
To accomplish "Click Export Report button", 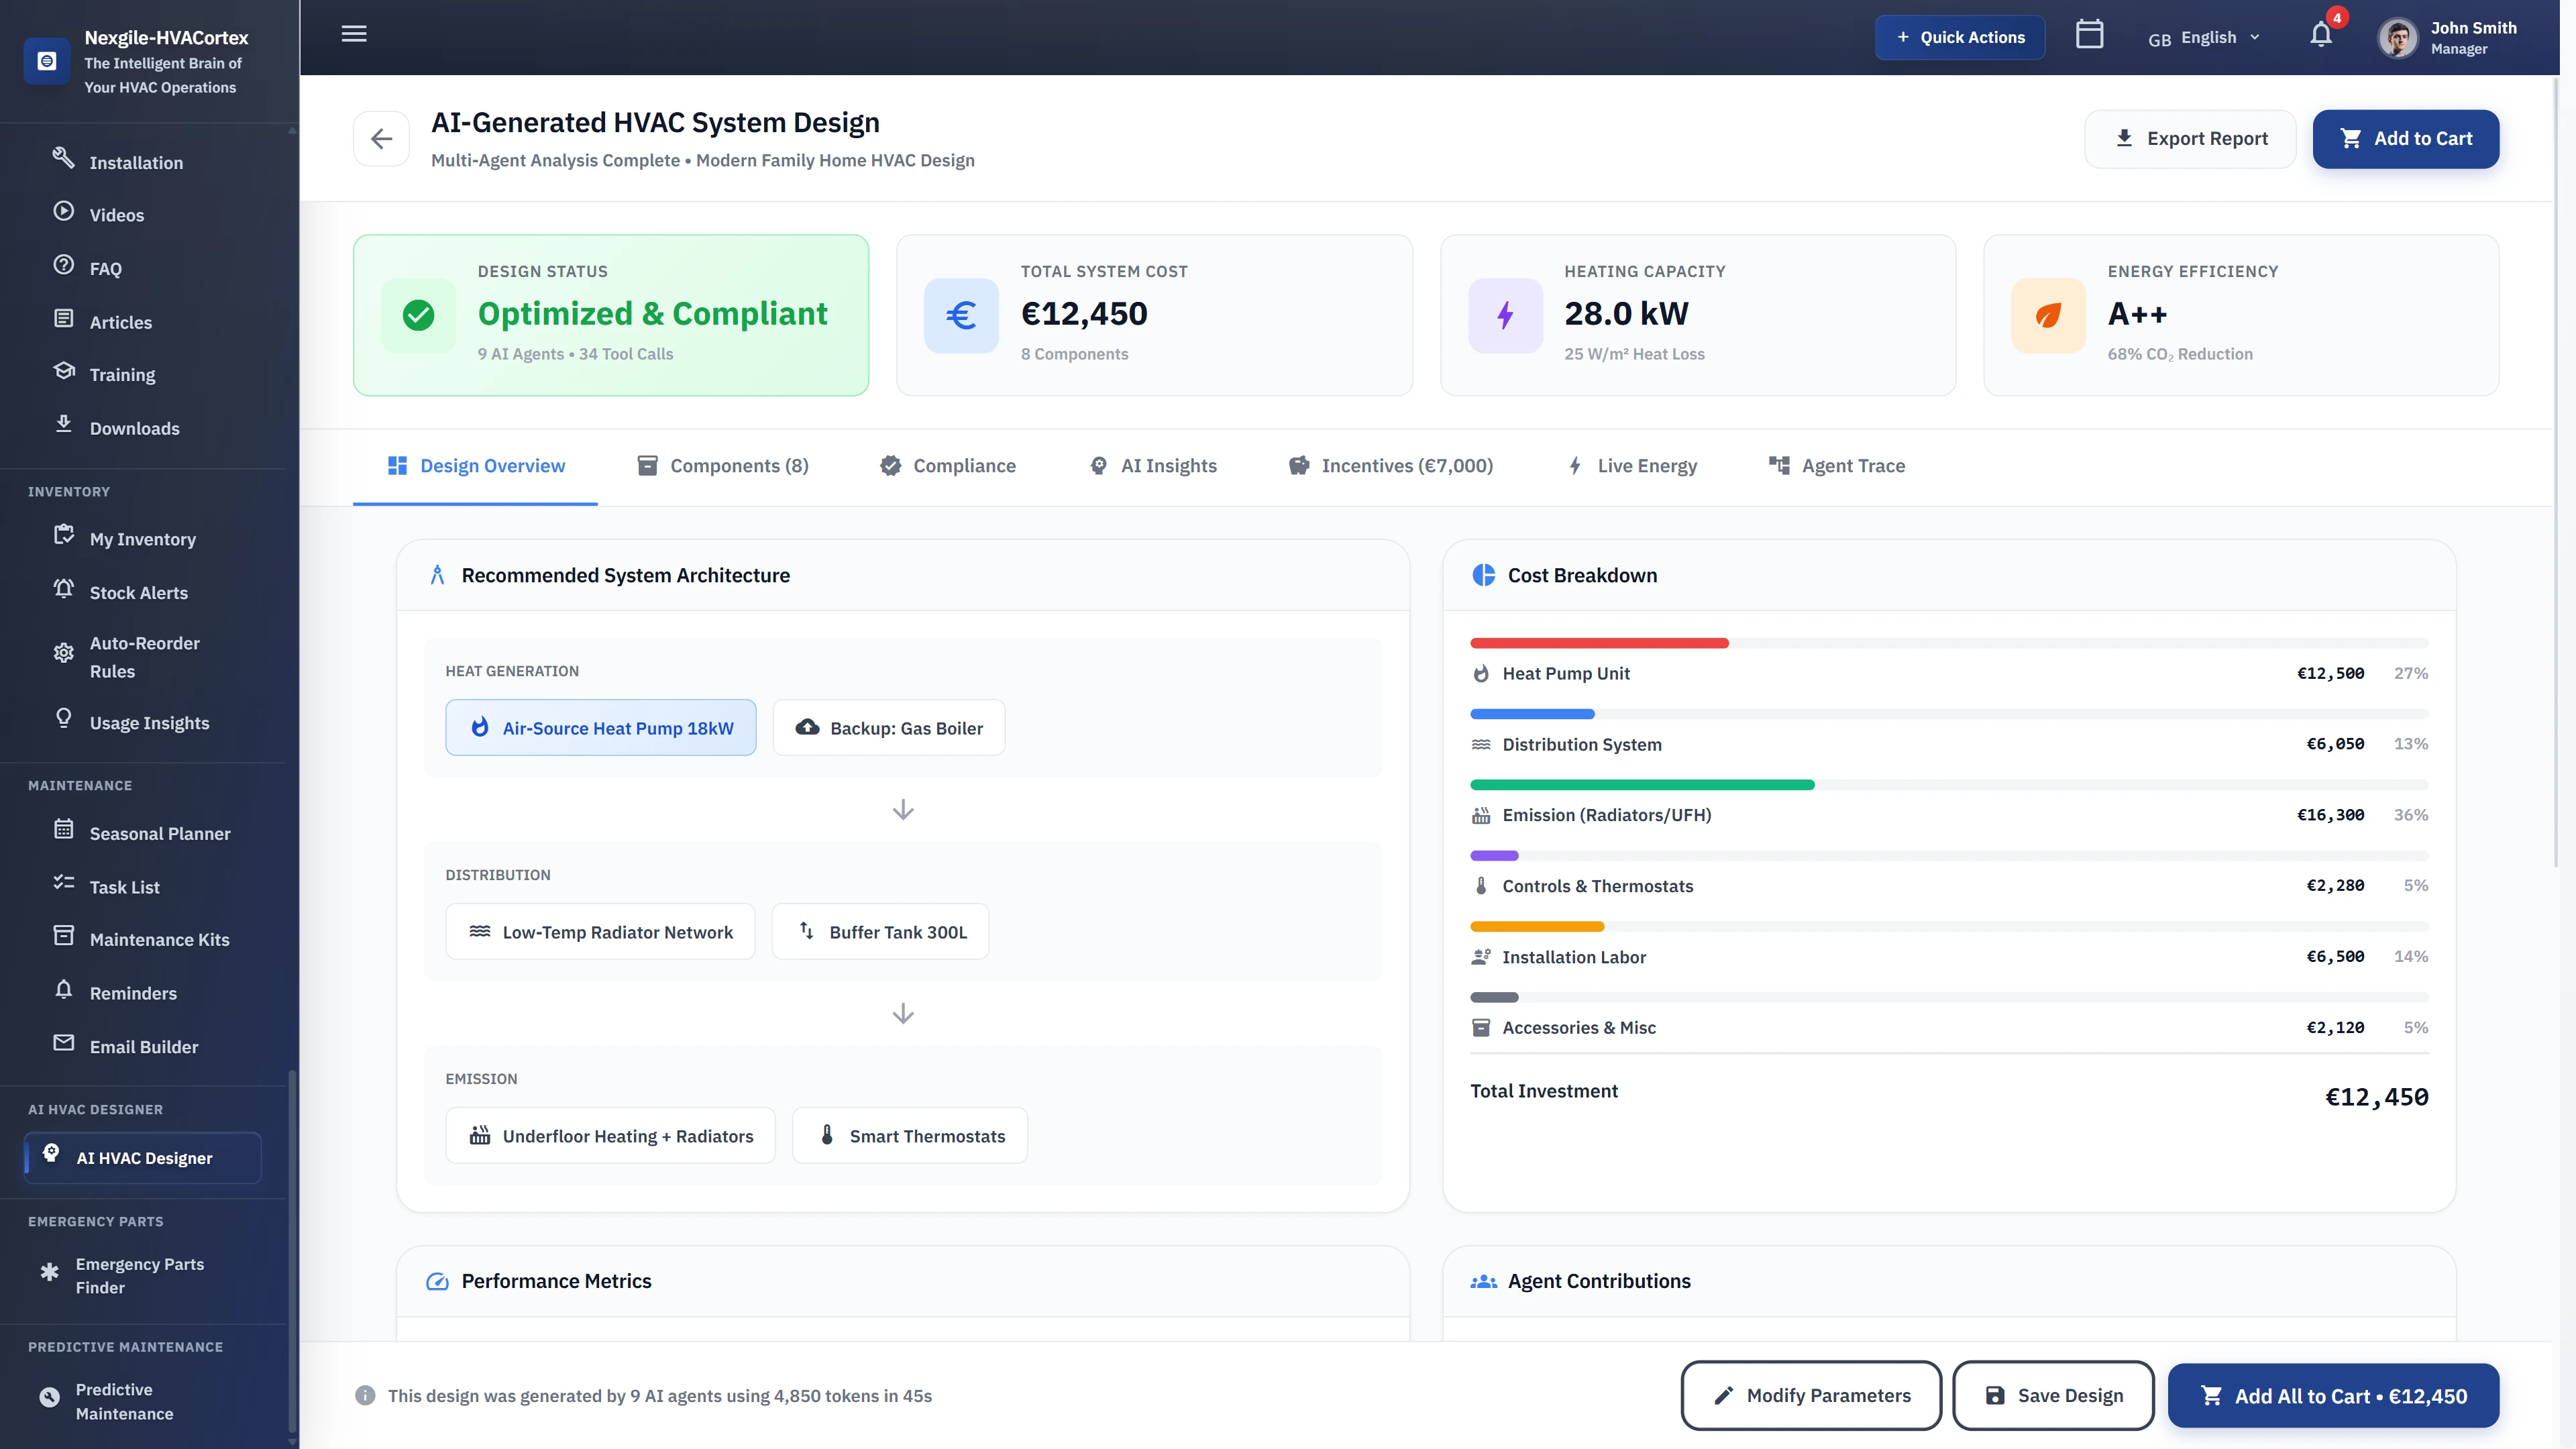I will click(x=2189, y=139).
